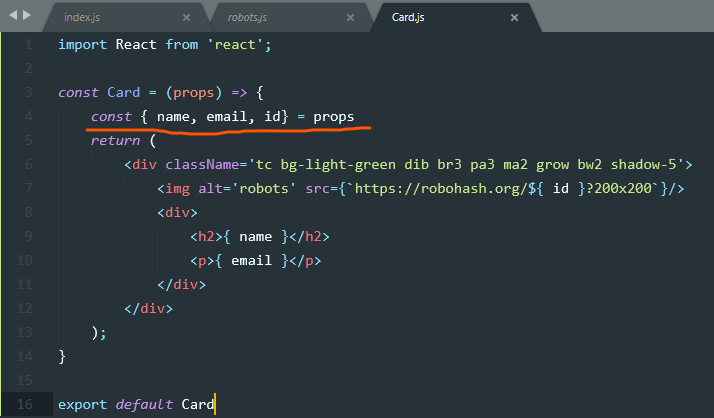Image resolution: width=714 pixels, height=418 pixels.
Task: Click the 'react' string on line 1
Action: 235,45
